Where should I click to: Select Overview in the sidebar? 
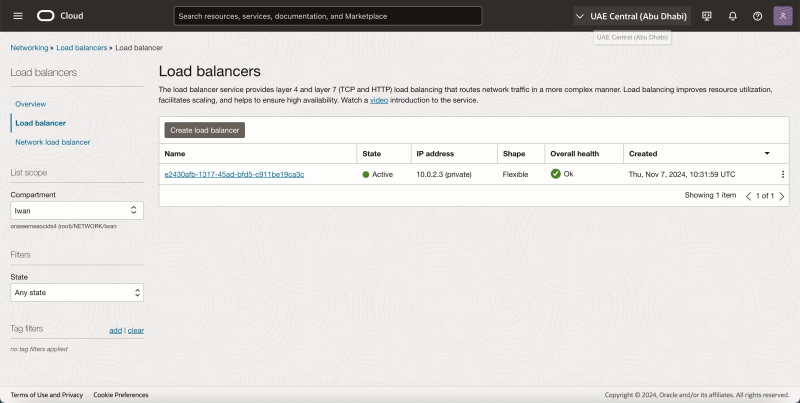30,104
